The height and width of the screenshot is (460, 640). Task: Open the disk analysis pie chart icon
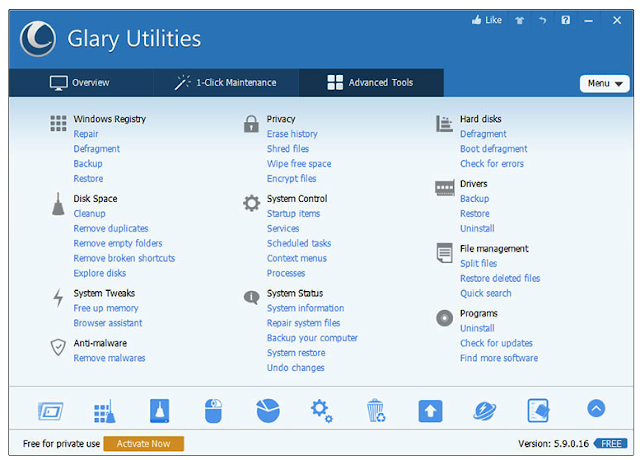pos(268,411)
